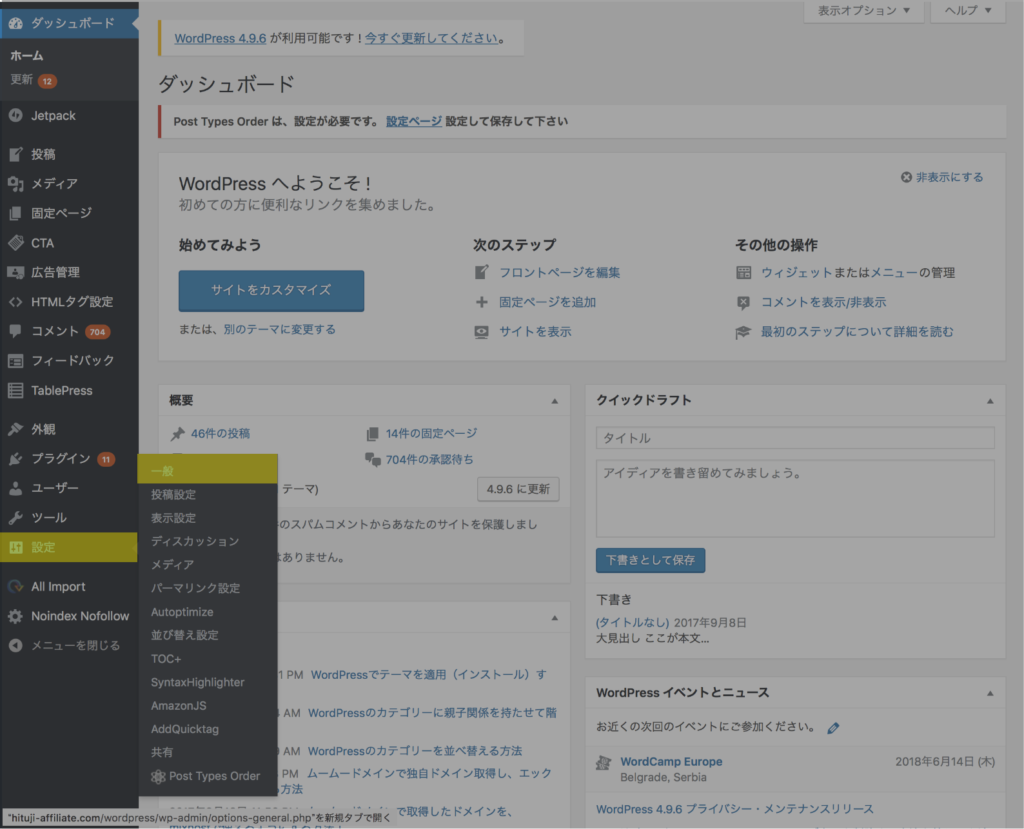Screen dimensions: 1024x829
Task: Click the pencil icon to edit event location
Action: 833,728
